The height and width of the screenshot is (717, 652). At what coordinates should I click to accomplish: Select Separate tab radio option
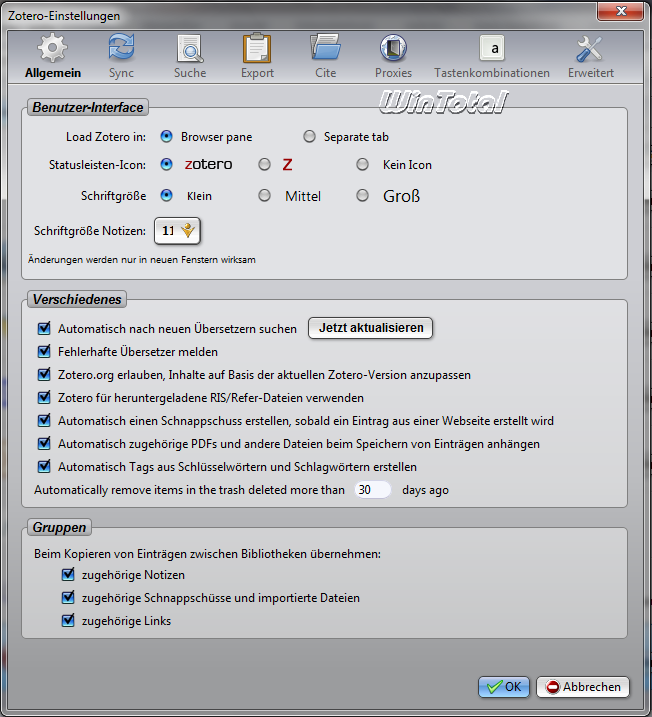[x=310, y=136]
